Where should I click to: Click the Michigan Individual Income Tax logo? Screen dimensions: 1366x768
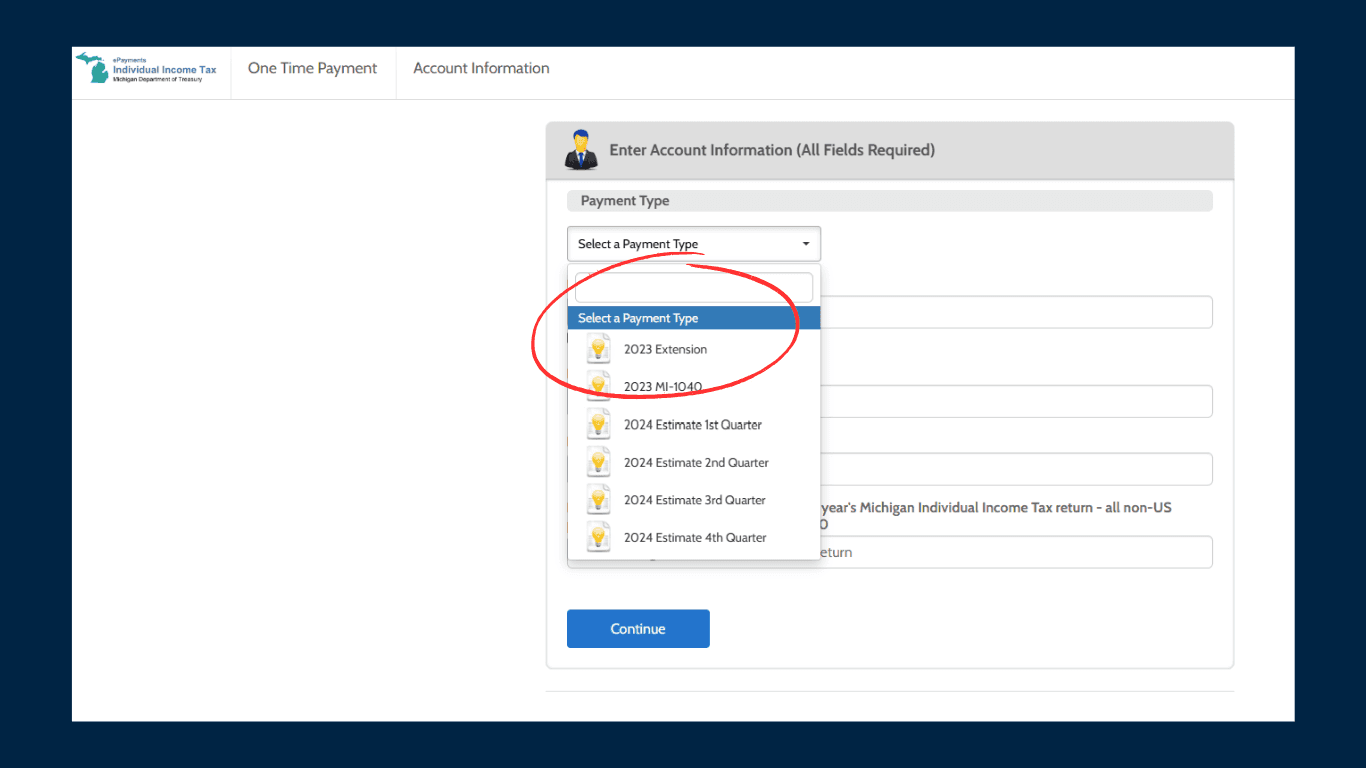(x=147, y=69)
